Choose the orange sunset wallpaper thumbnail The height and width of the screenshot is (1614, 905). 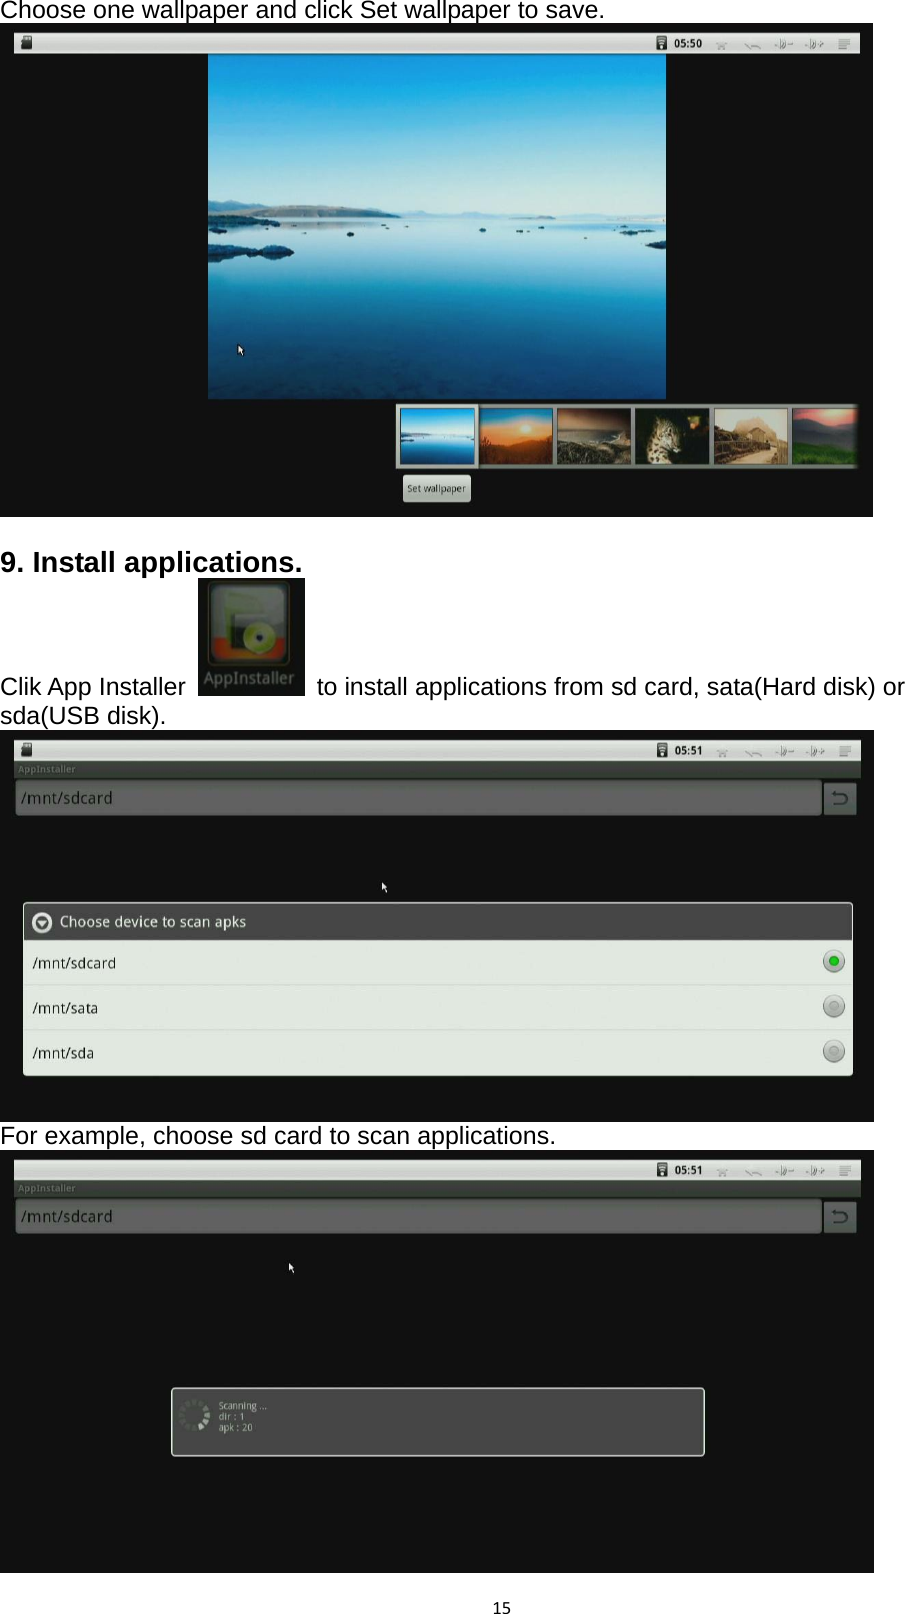(x=516, y=436)
